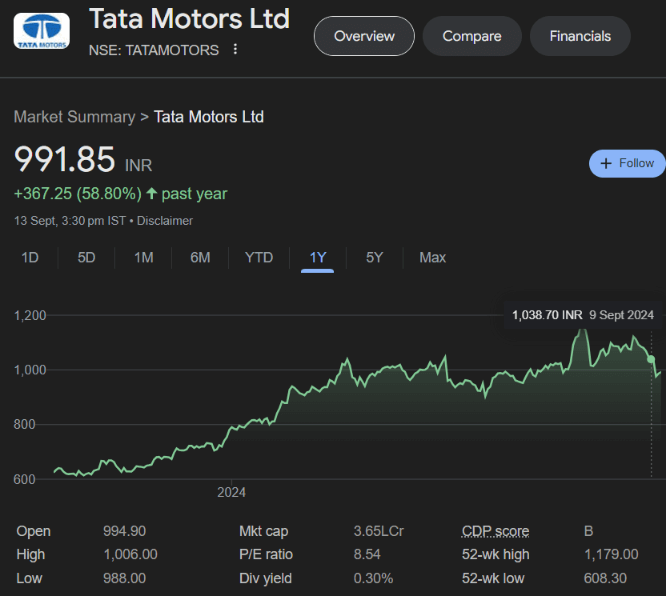This screenshot has width=666, height=596.
Task: Switch to the Overview tab
Action: coord(364,36)
